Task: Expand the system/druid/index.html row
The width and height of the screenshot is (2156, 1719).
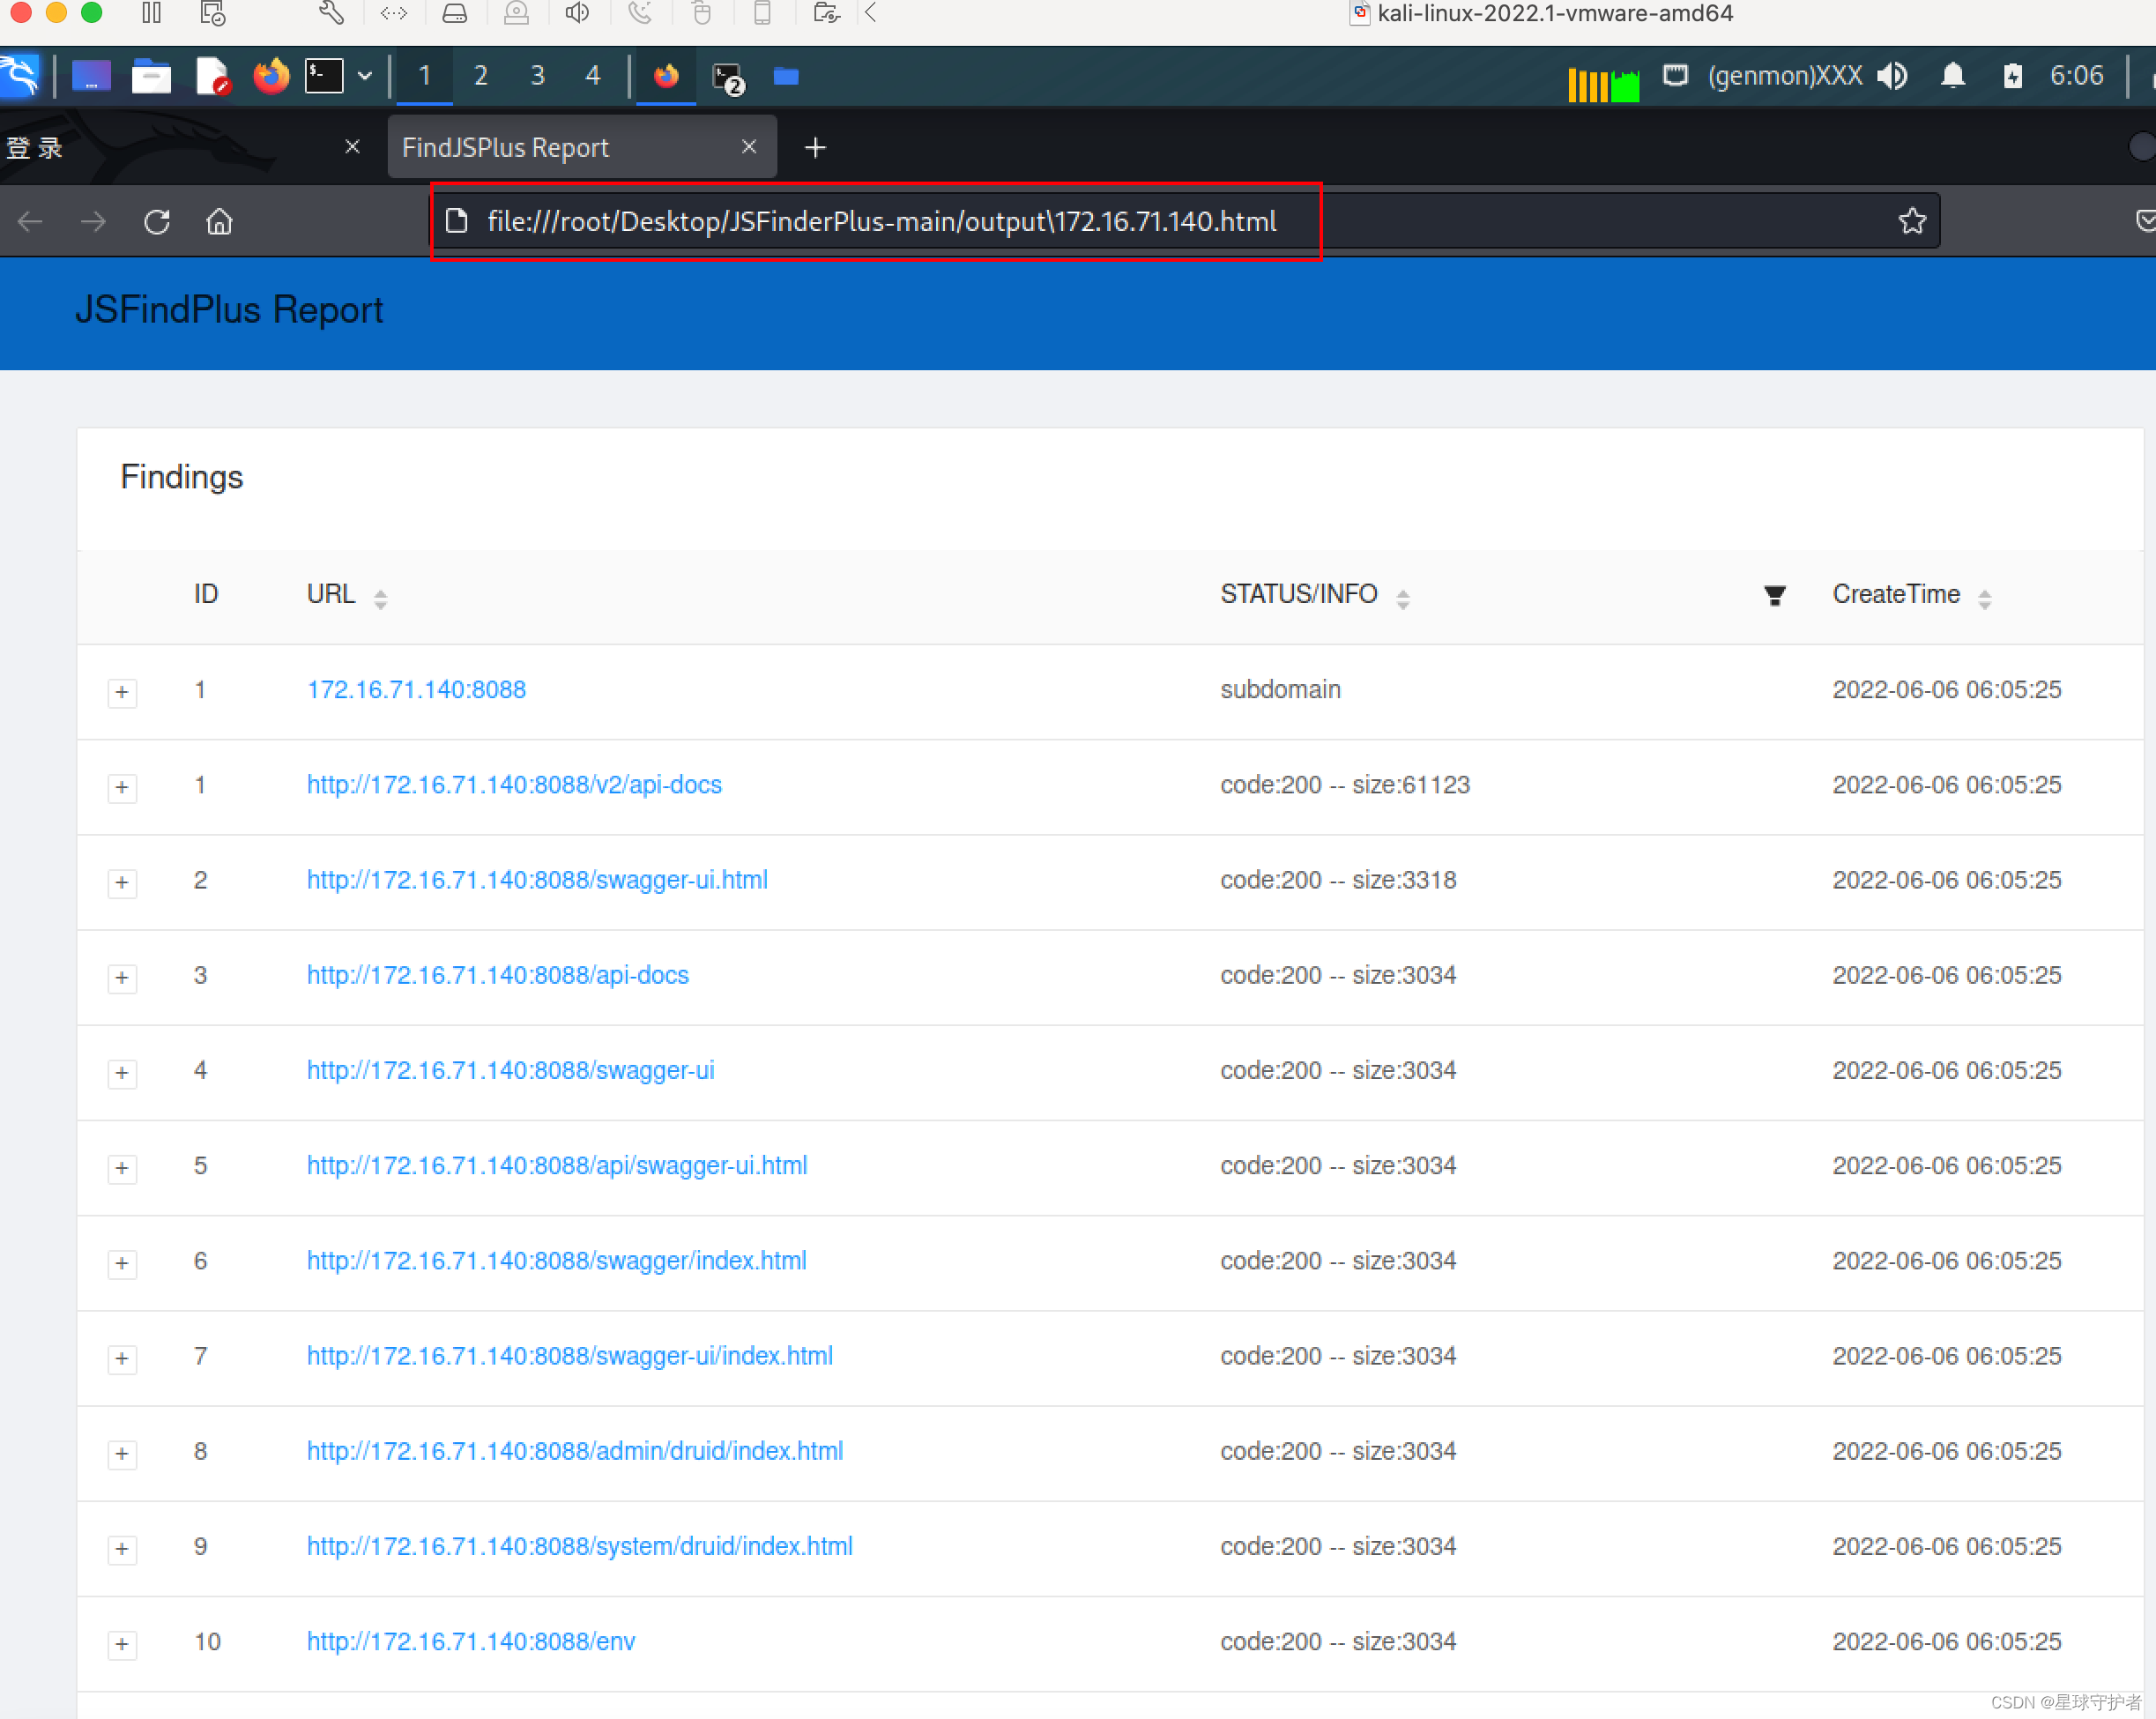Action: coord(122,1549)
